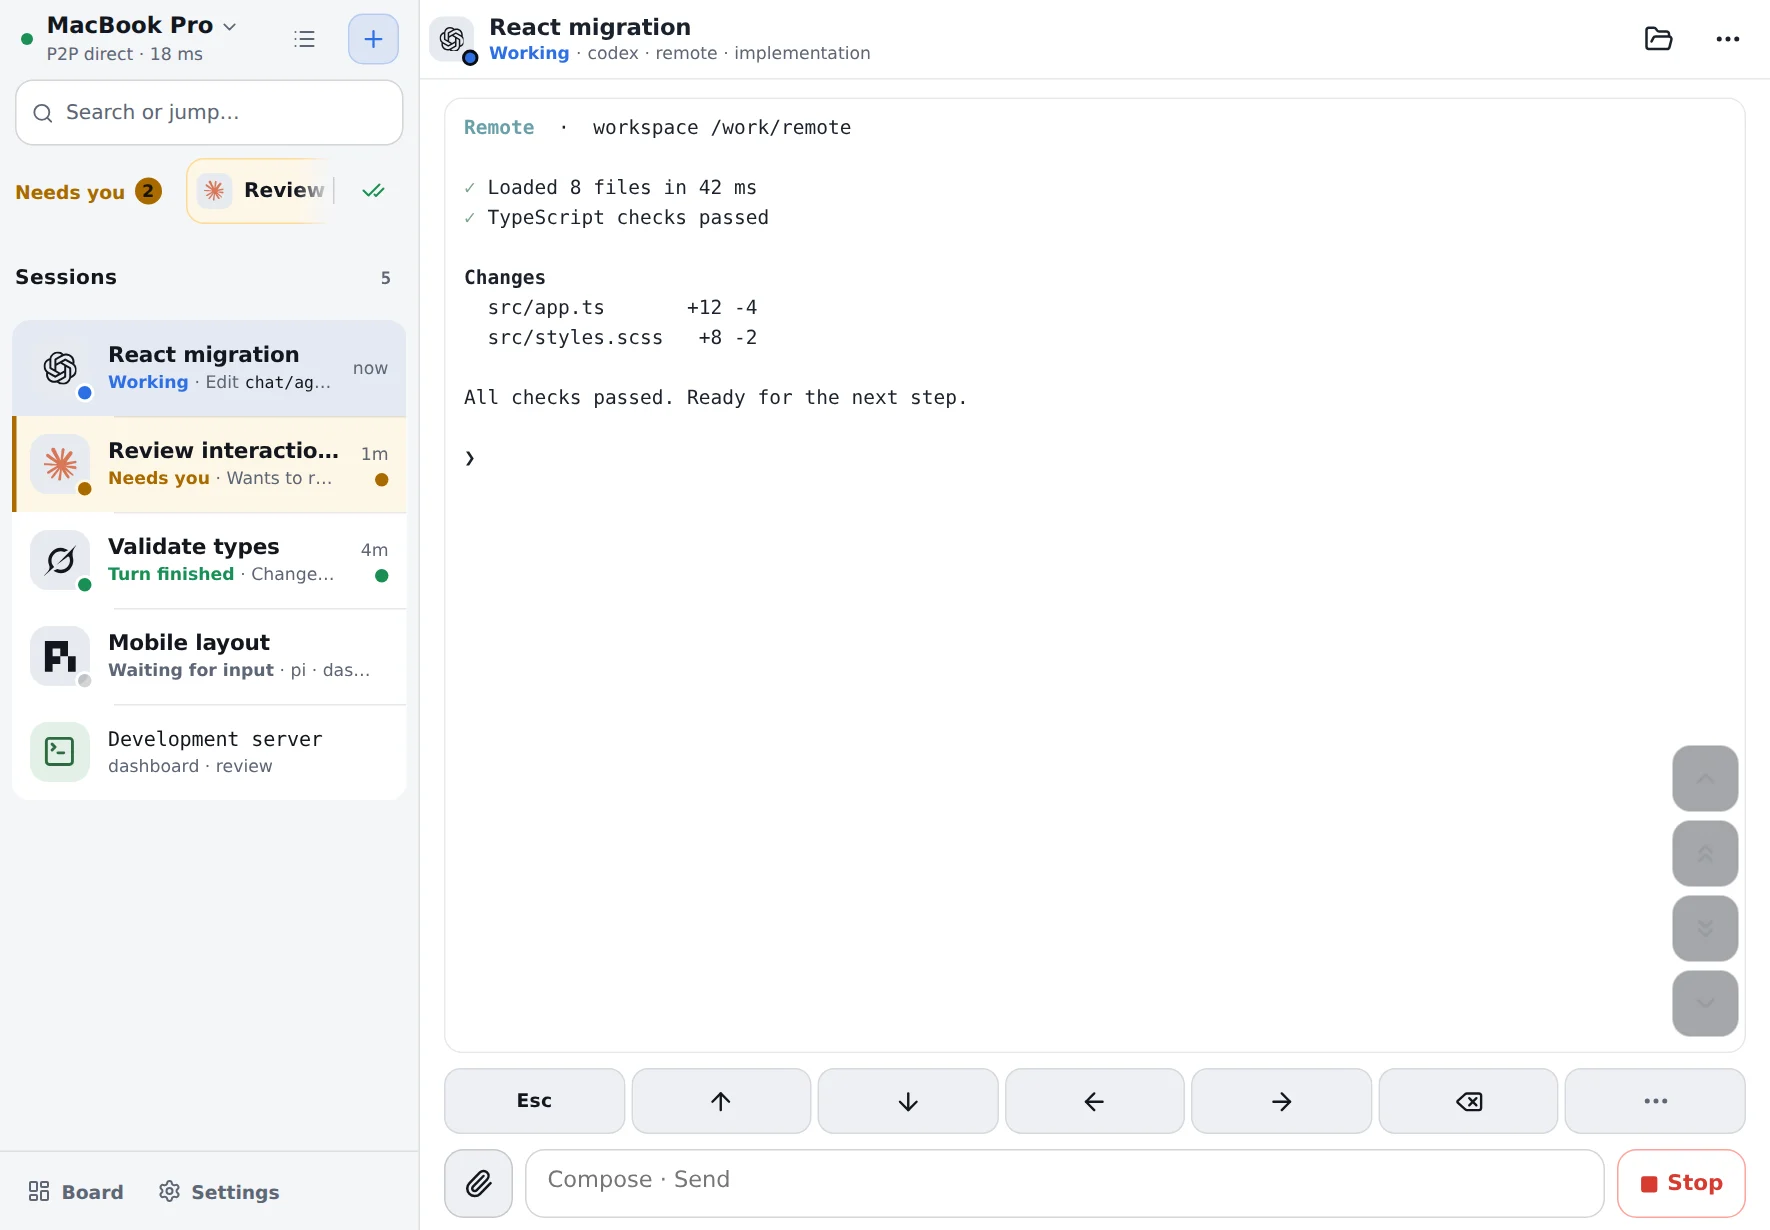
Task: Open the Board view
Action: (76, 1191)
